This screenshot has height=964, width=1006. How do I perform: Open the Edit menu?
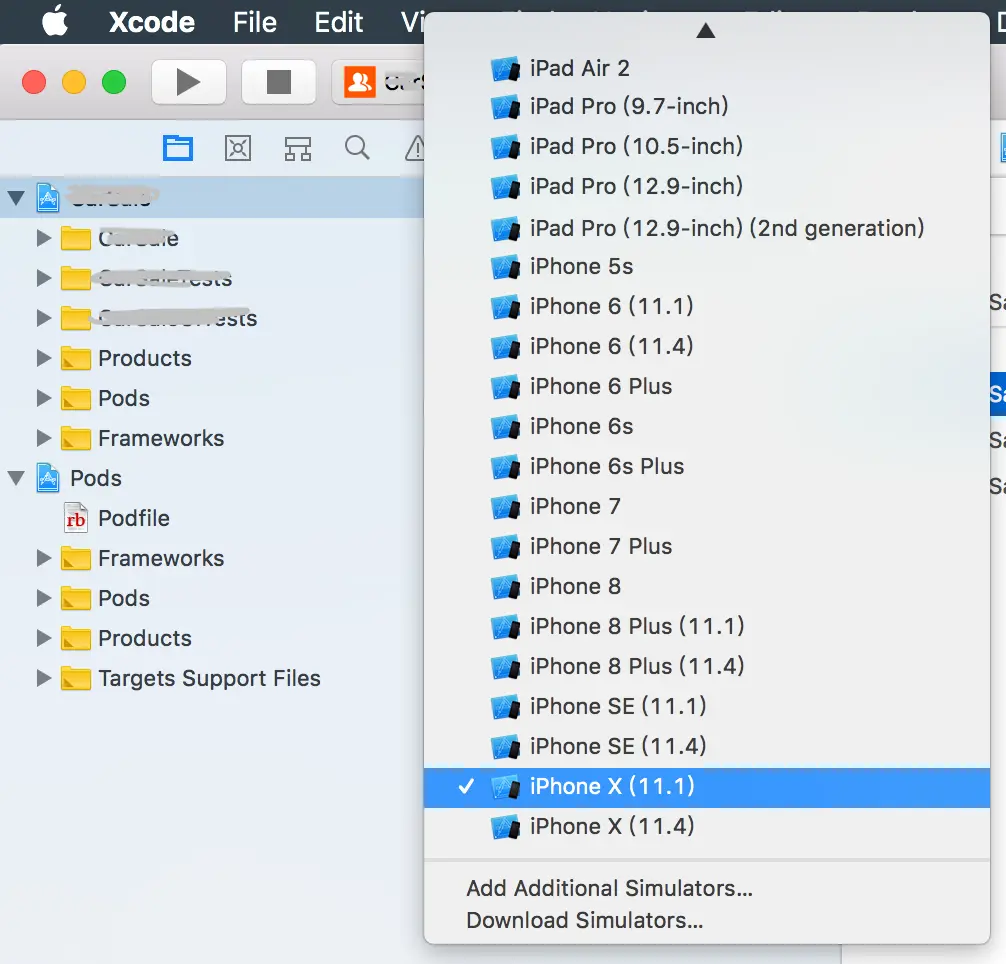(x=338, y=22)
